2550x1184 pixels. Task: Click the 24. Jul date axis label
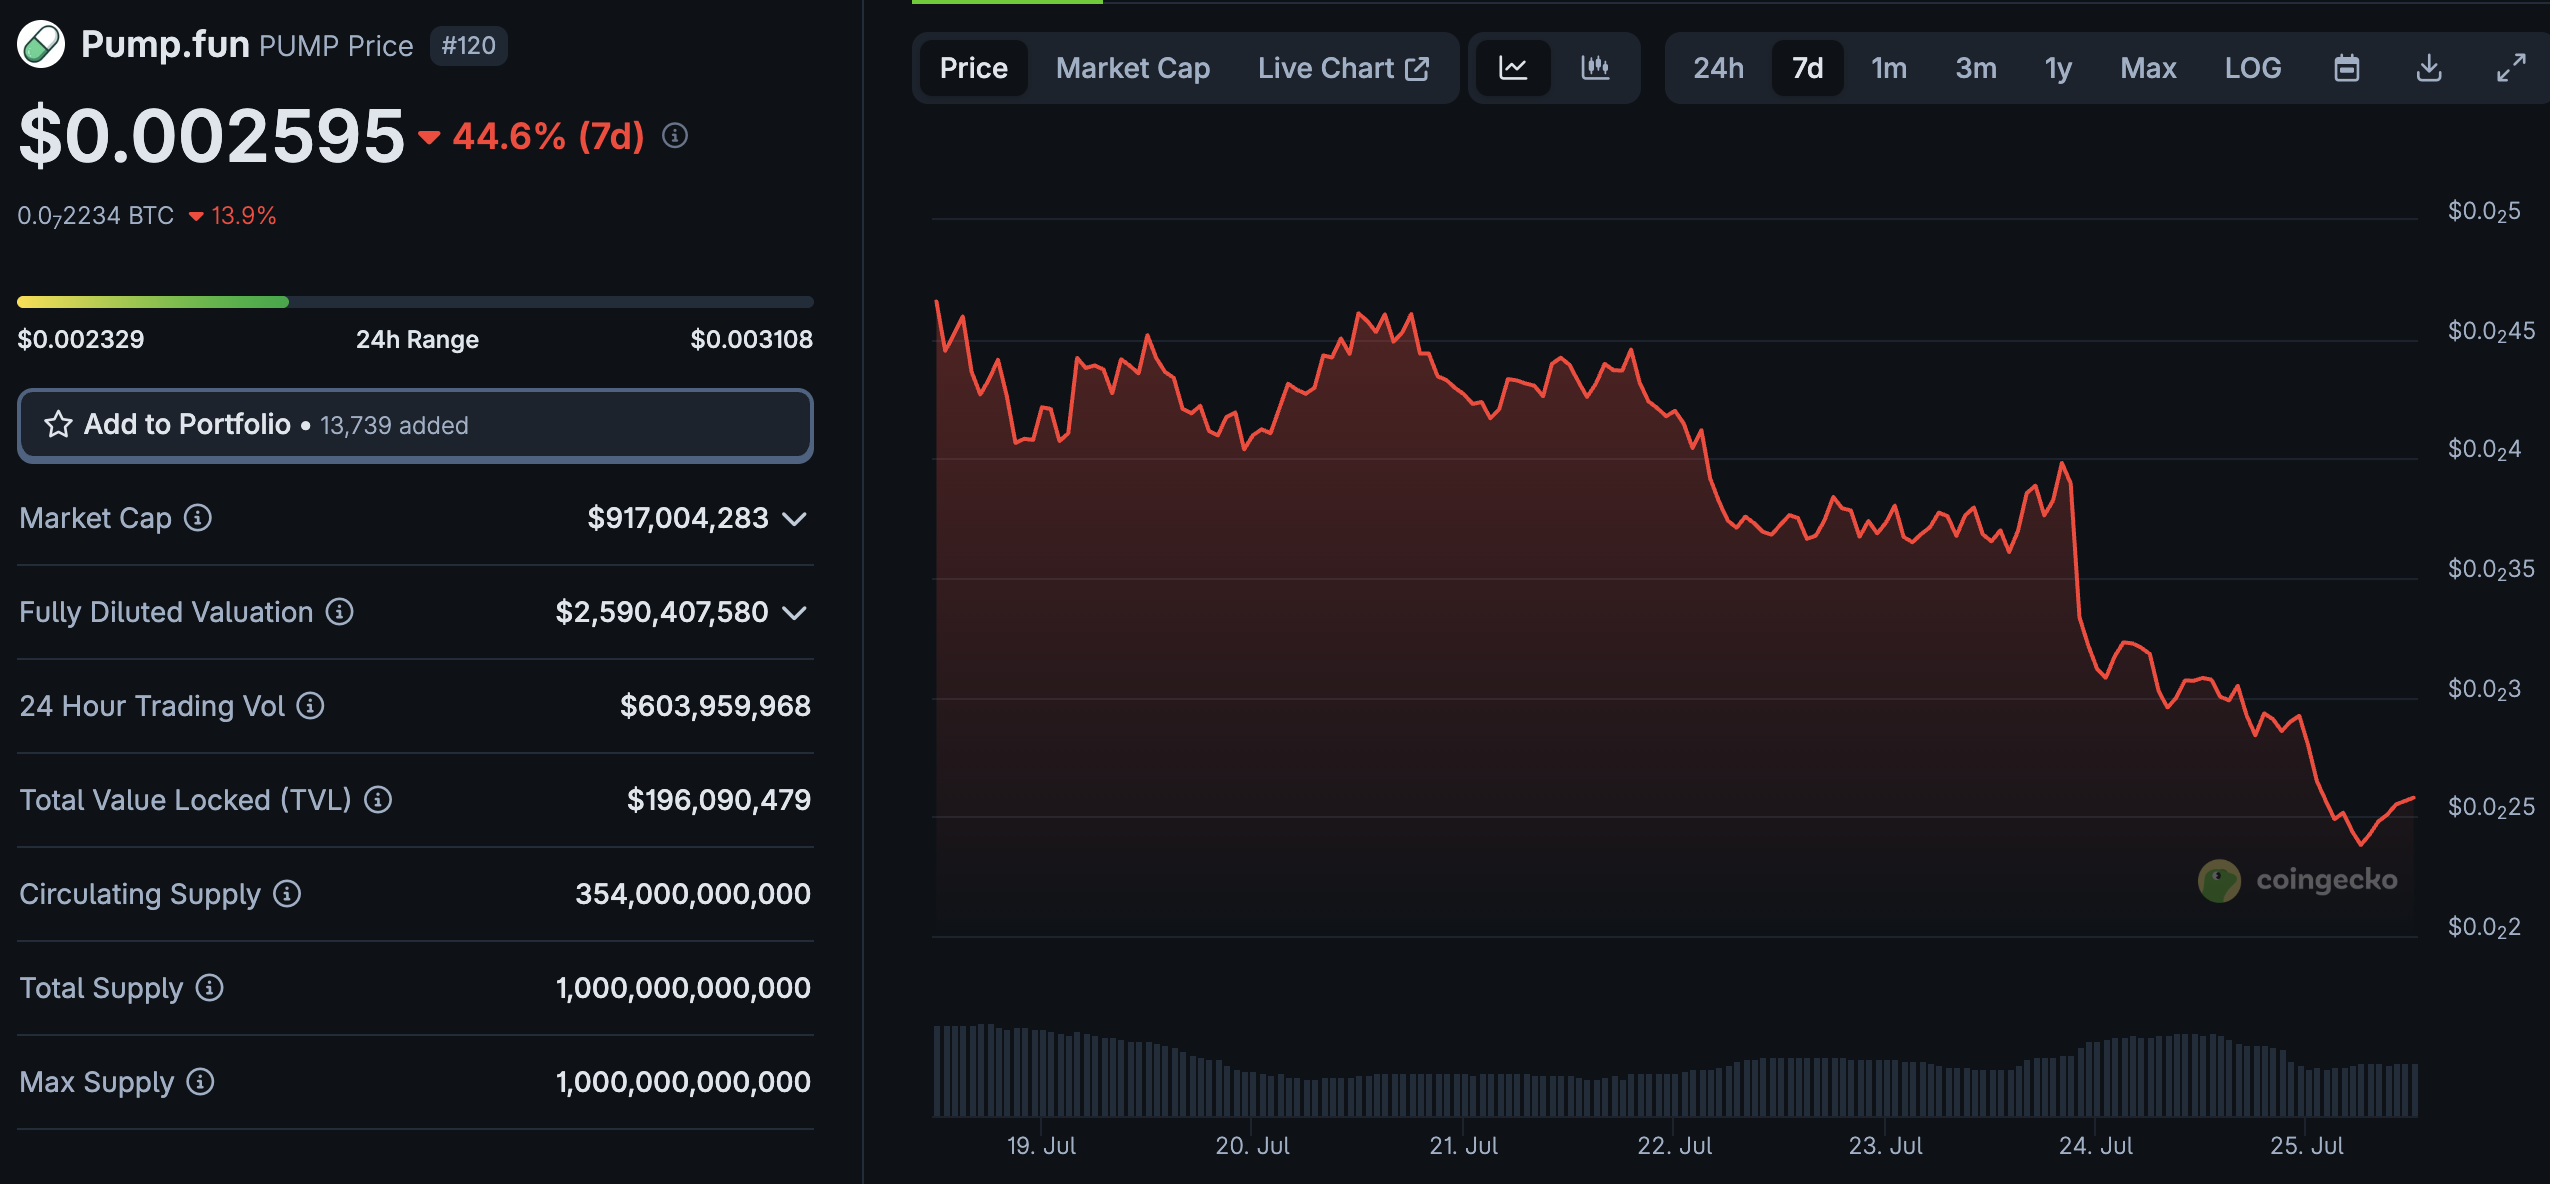[x=2096, y=1146]
